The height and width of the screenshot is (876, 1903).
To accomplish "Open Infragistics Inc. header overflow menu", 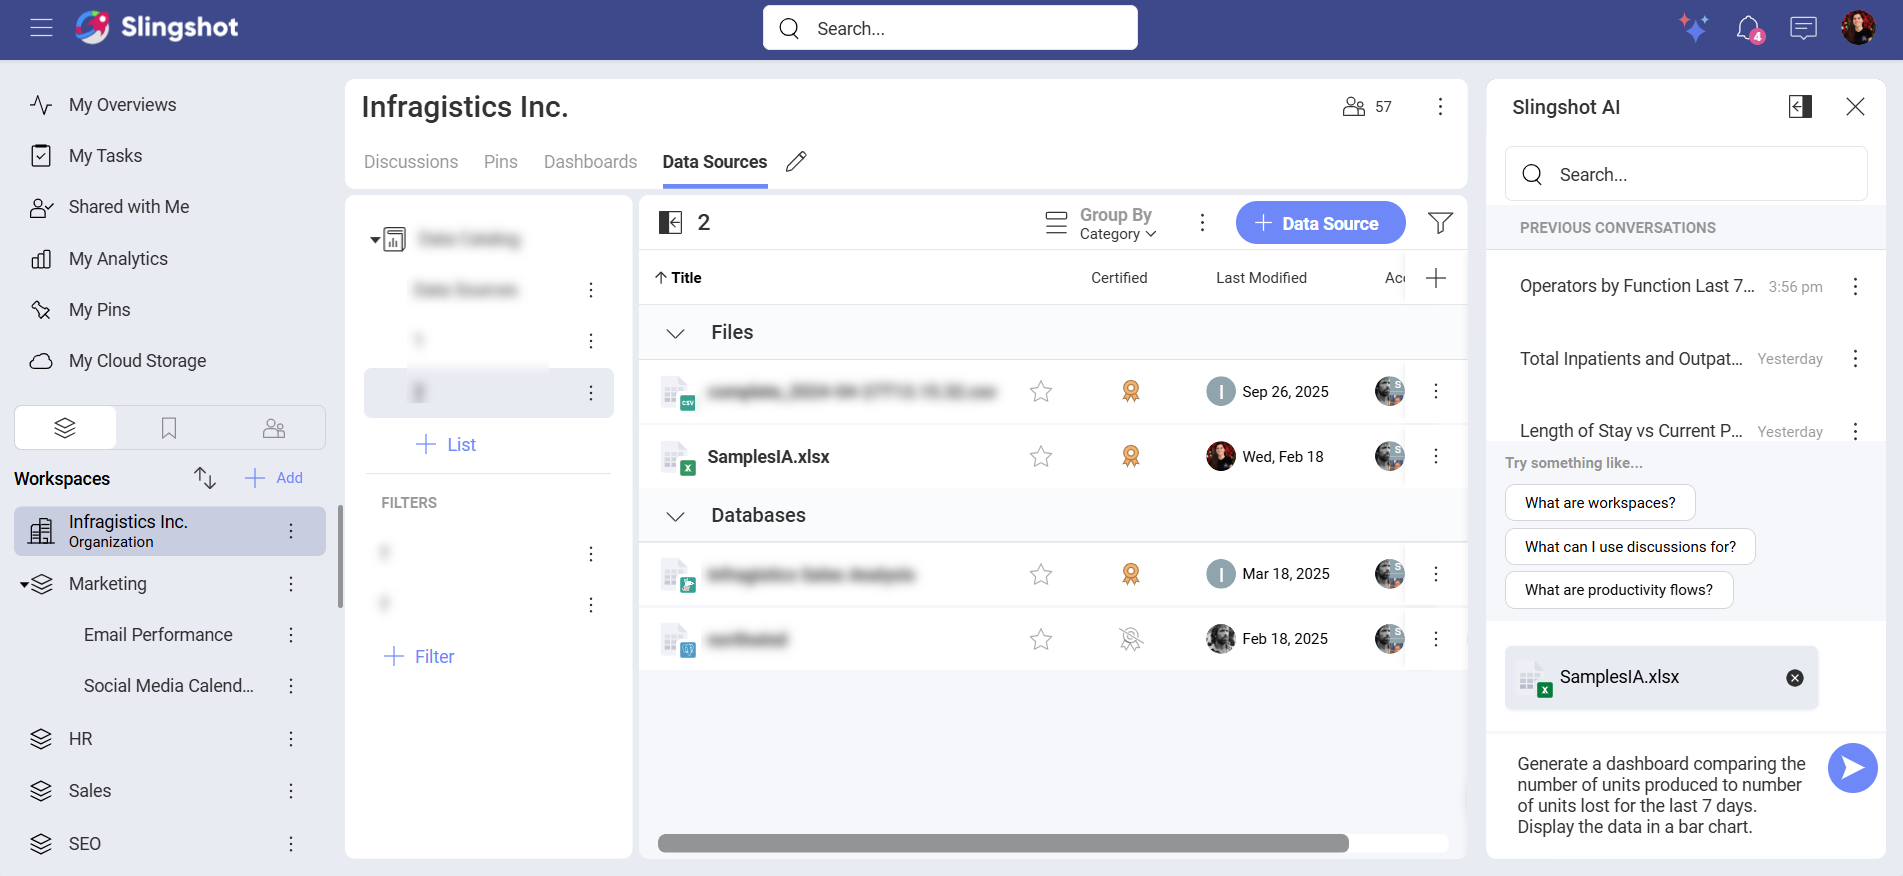I will 1440,107.
